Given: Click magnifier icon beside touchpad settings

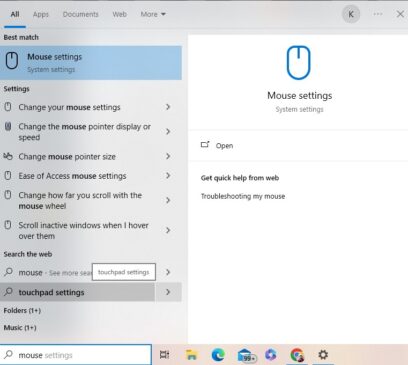Looking at the screenshot, I should tap(8, 292).
